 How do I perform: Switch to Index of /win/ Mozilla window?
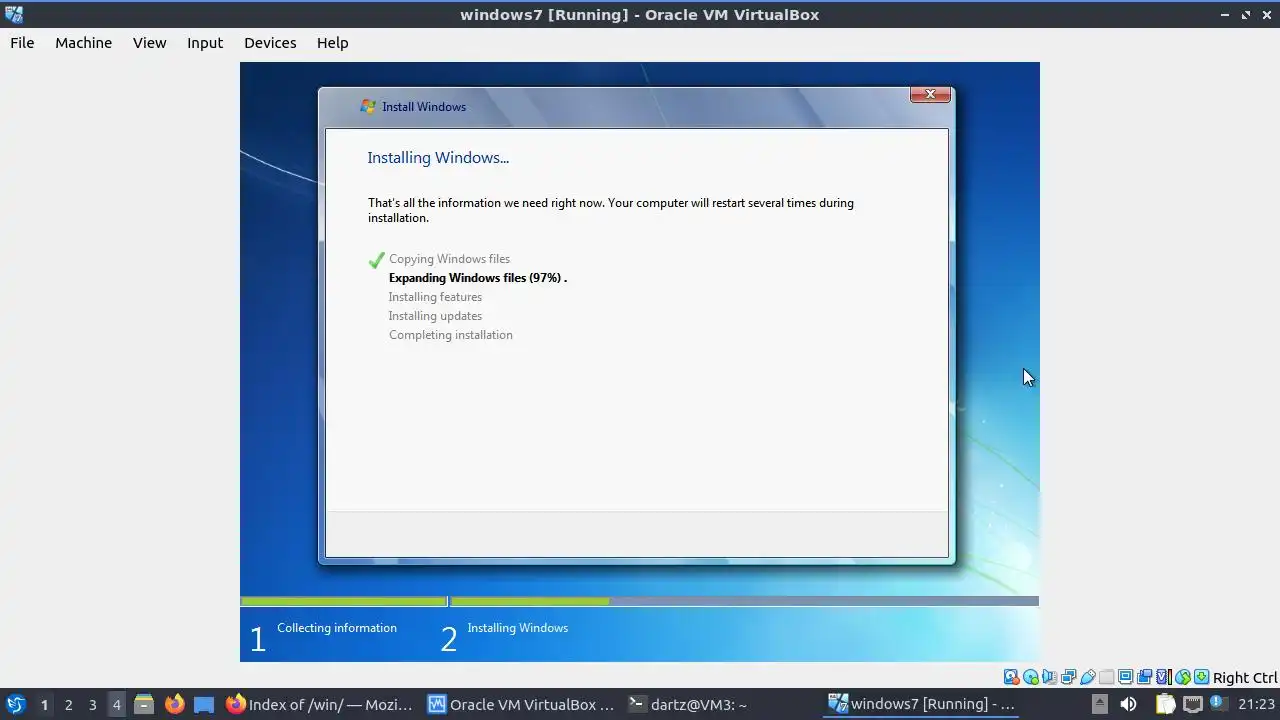point(319,704)
